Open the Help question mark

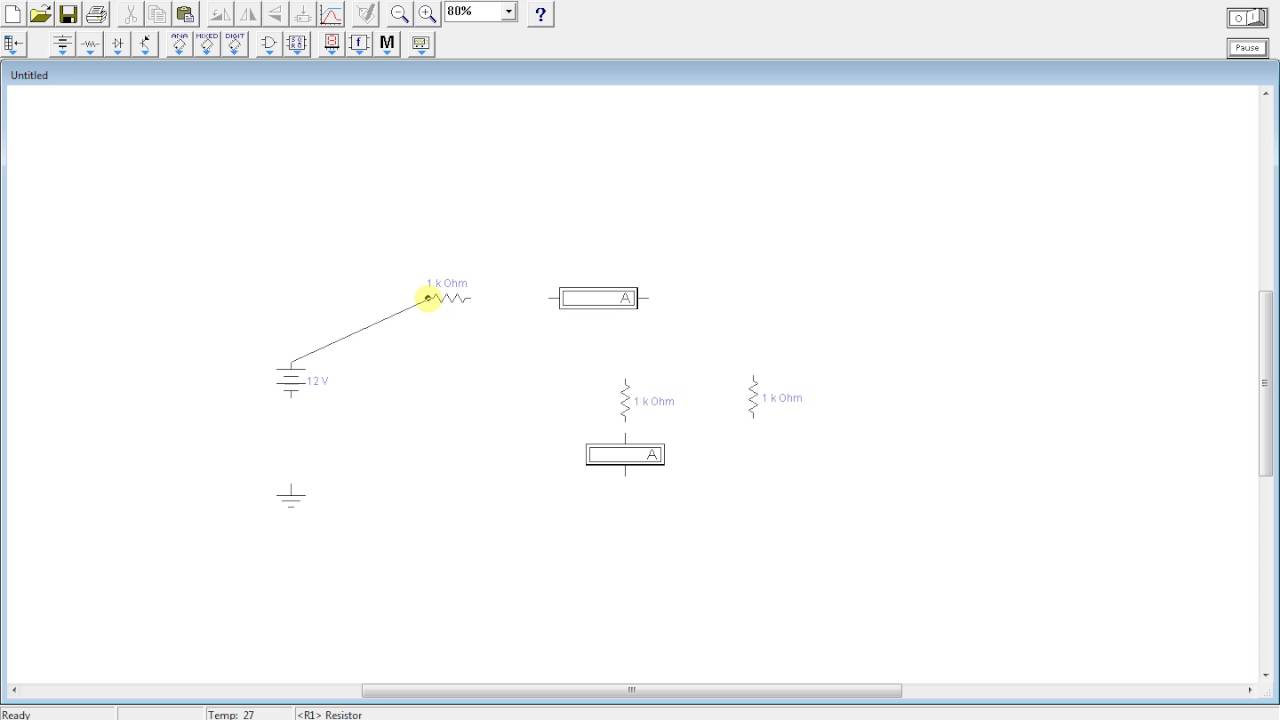[541, 14]
